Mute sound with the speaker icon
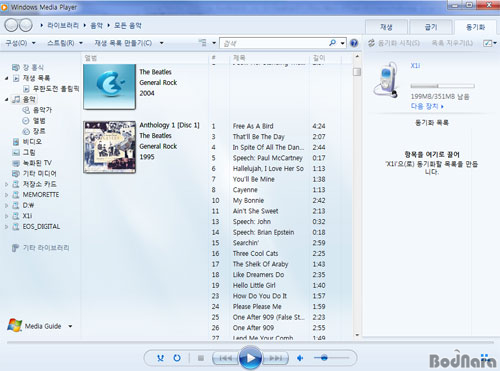500x371 pixels. click(300, 358)
